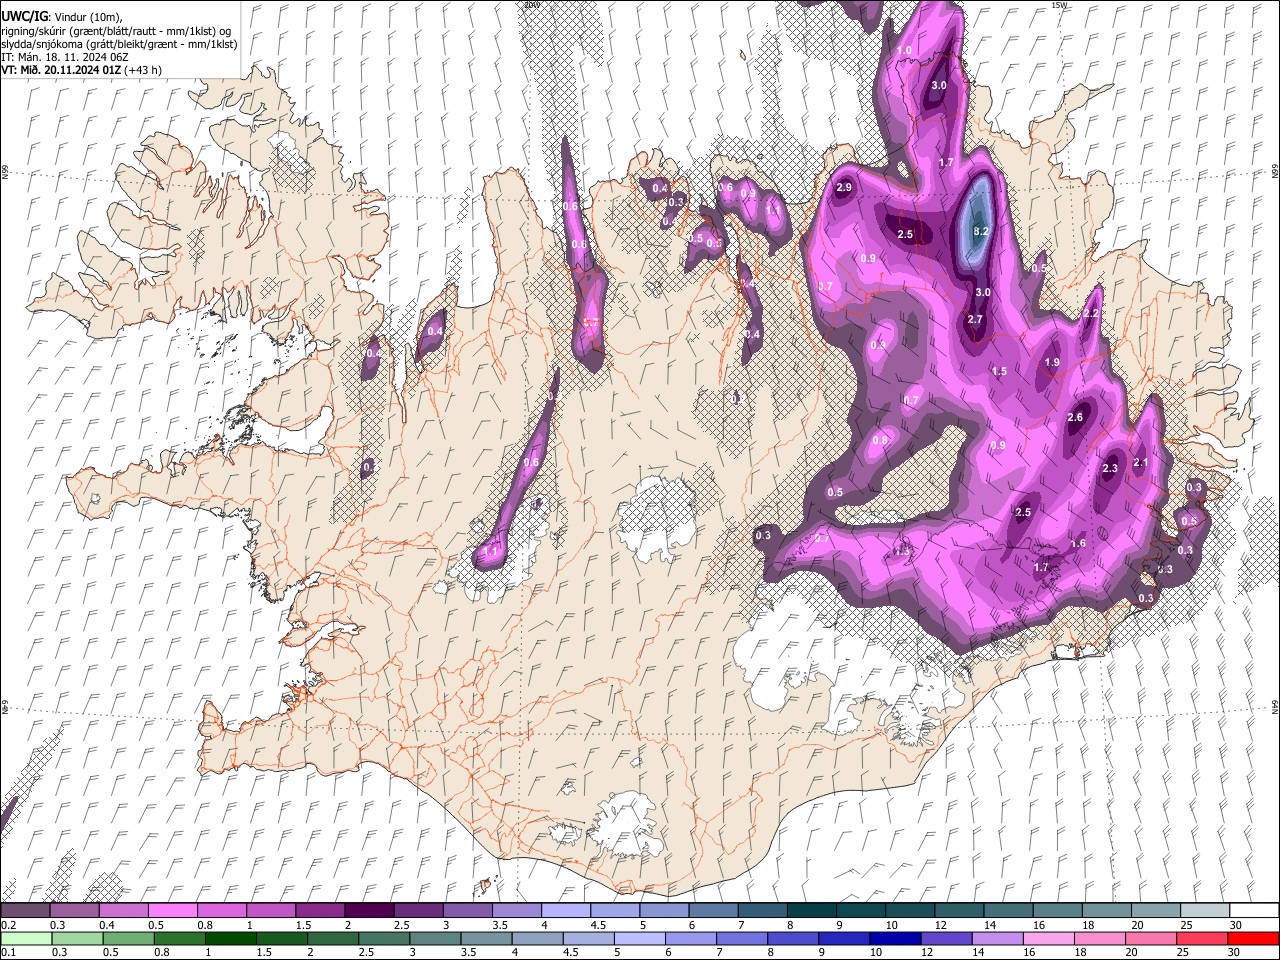Pick the lavender 4–4.5 snow legend swatch
The width and height of the screenshot is (1280, 960).
click(565, 911)
